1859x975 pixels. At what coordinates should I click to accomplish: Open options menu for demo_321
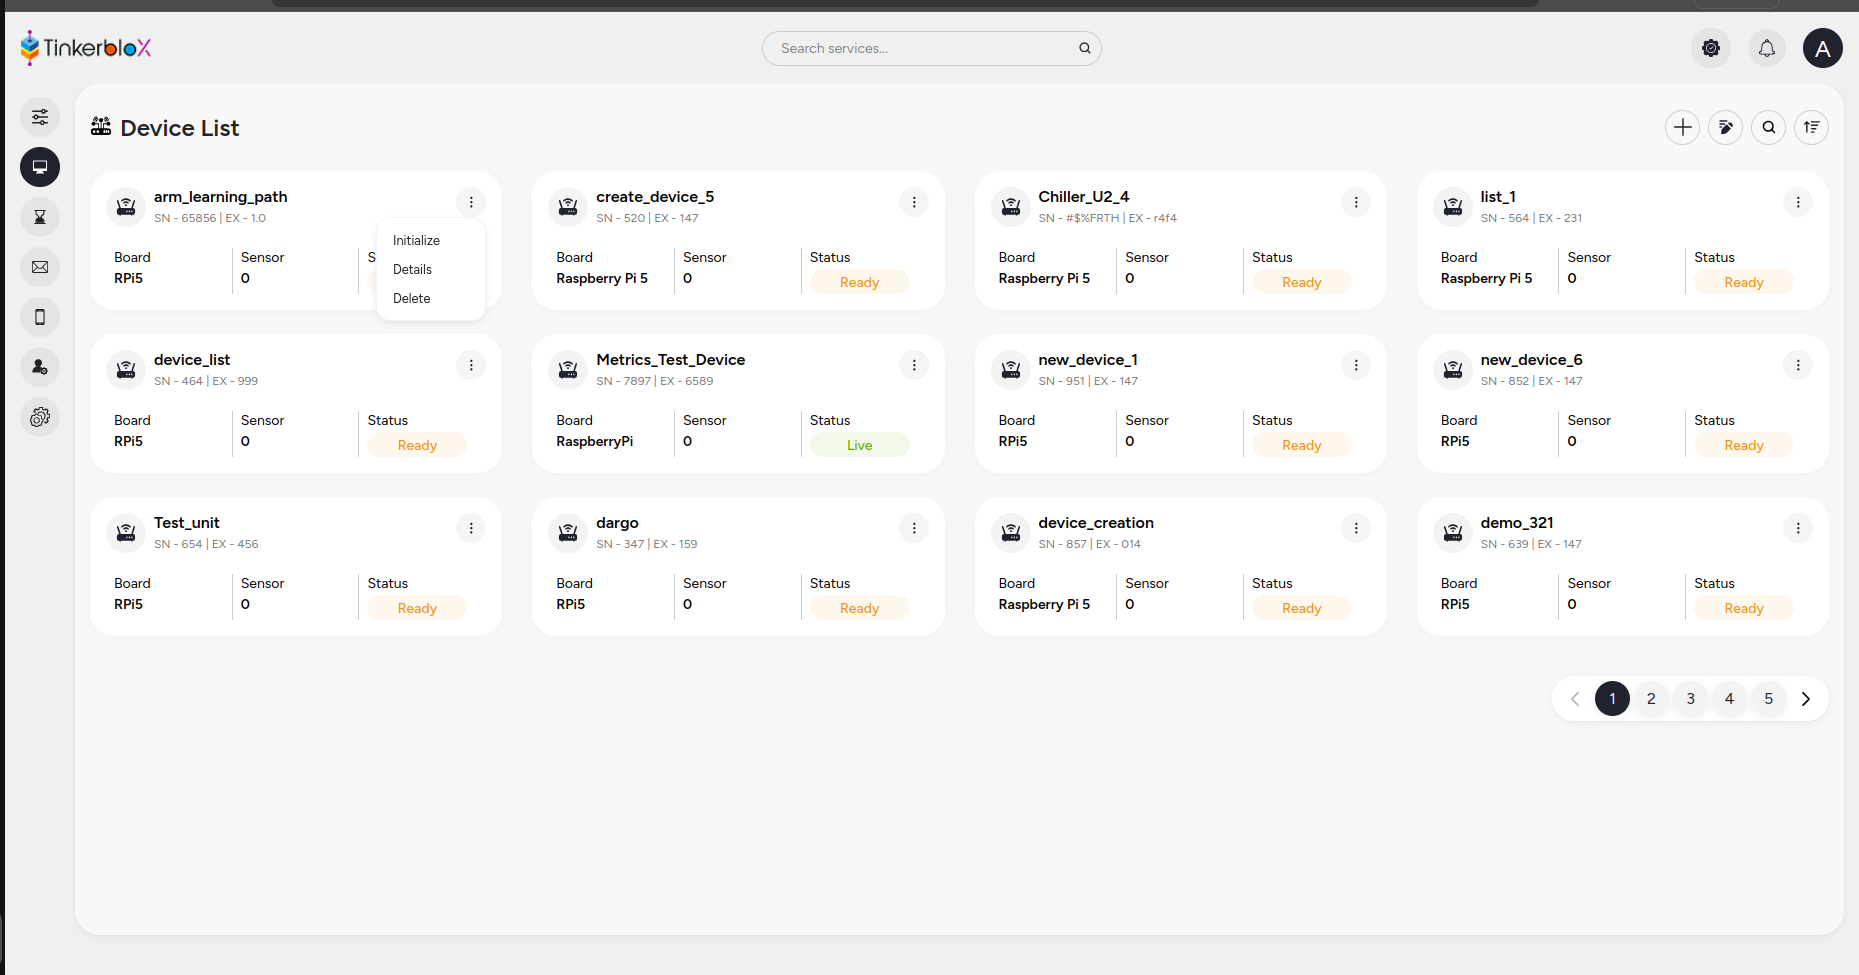pyautogui.click(x=1798, y=528)
